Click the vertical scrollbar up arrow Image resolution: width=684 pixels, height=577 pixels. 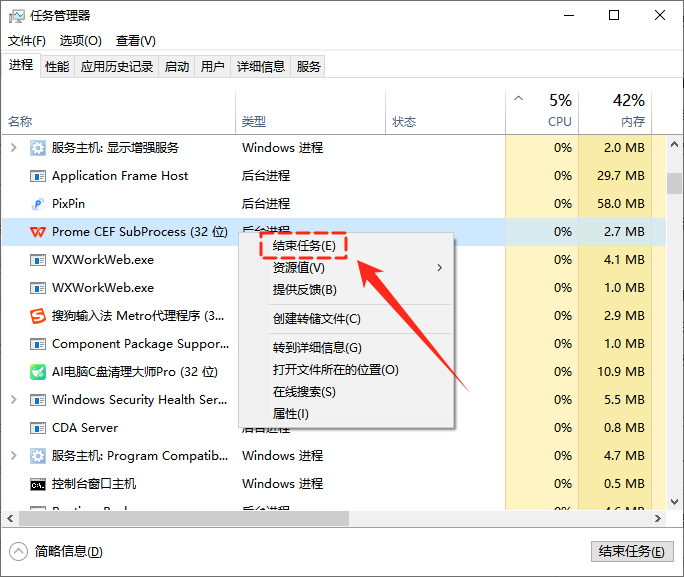tap(674, 144)
